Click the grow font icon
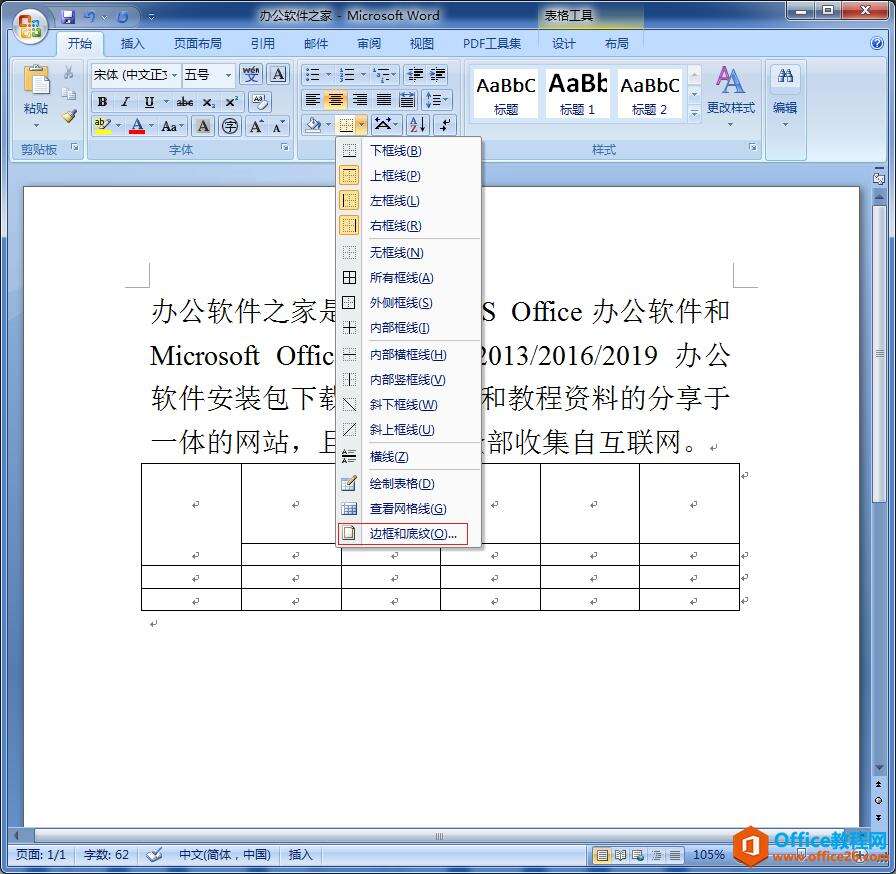The image size is (896, 874). point(255,126)
